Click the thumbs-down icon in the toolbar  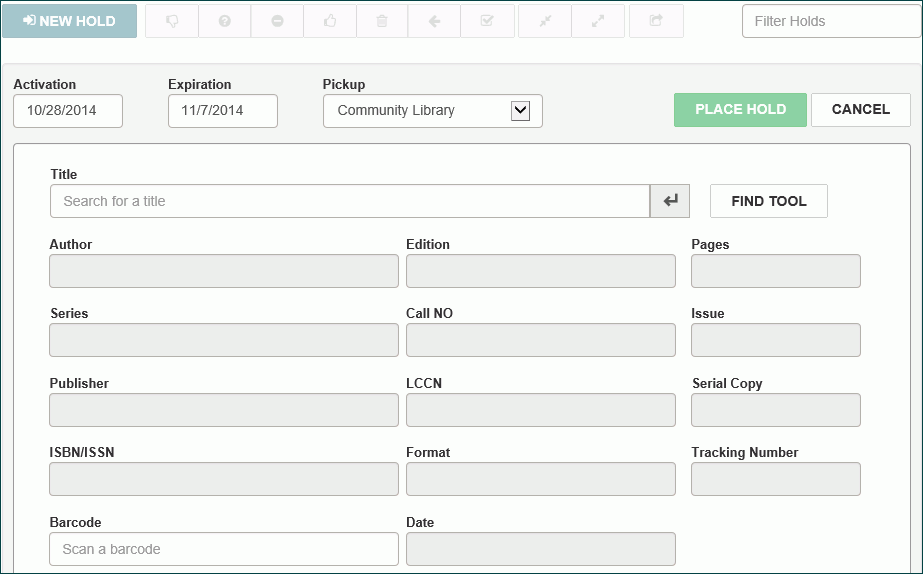[172, 21]
